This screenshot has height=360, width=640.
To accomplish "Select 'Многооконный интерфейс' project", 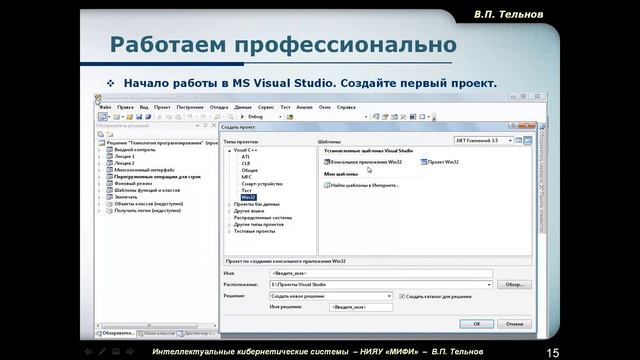I will pyautogui.click(x=144, y=170).
